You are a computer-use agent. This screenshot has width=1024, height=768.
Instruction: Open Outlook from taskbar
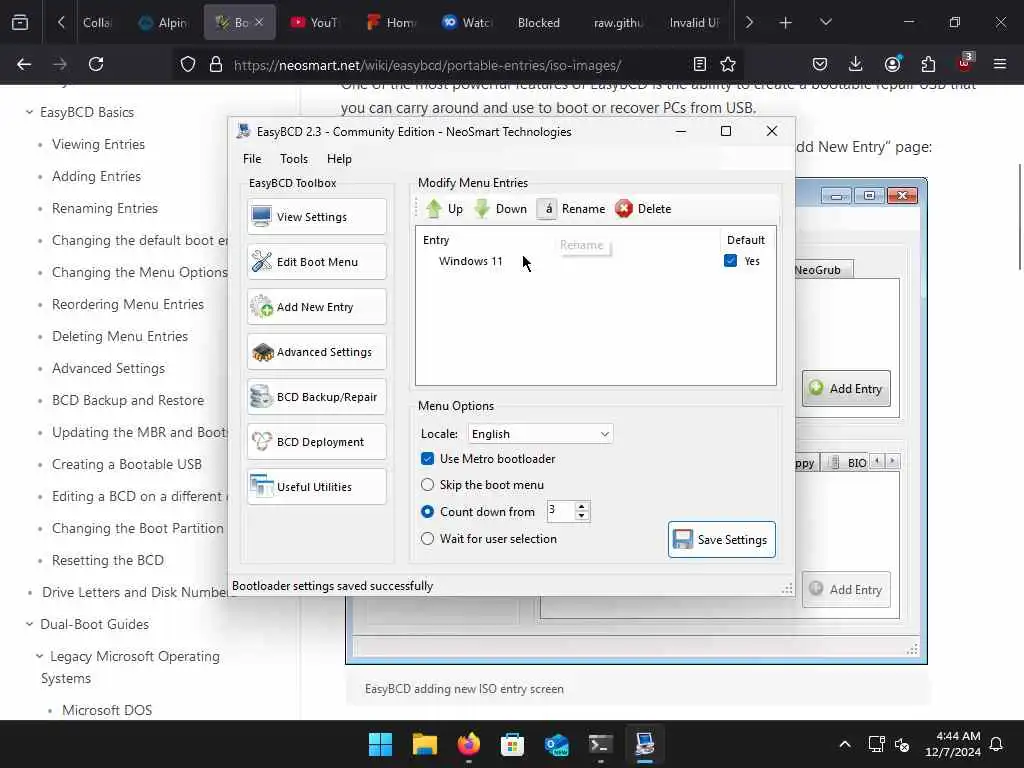point(556,744)
